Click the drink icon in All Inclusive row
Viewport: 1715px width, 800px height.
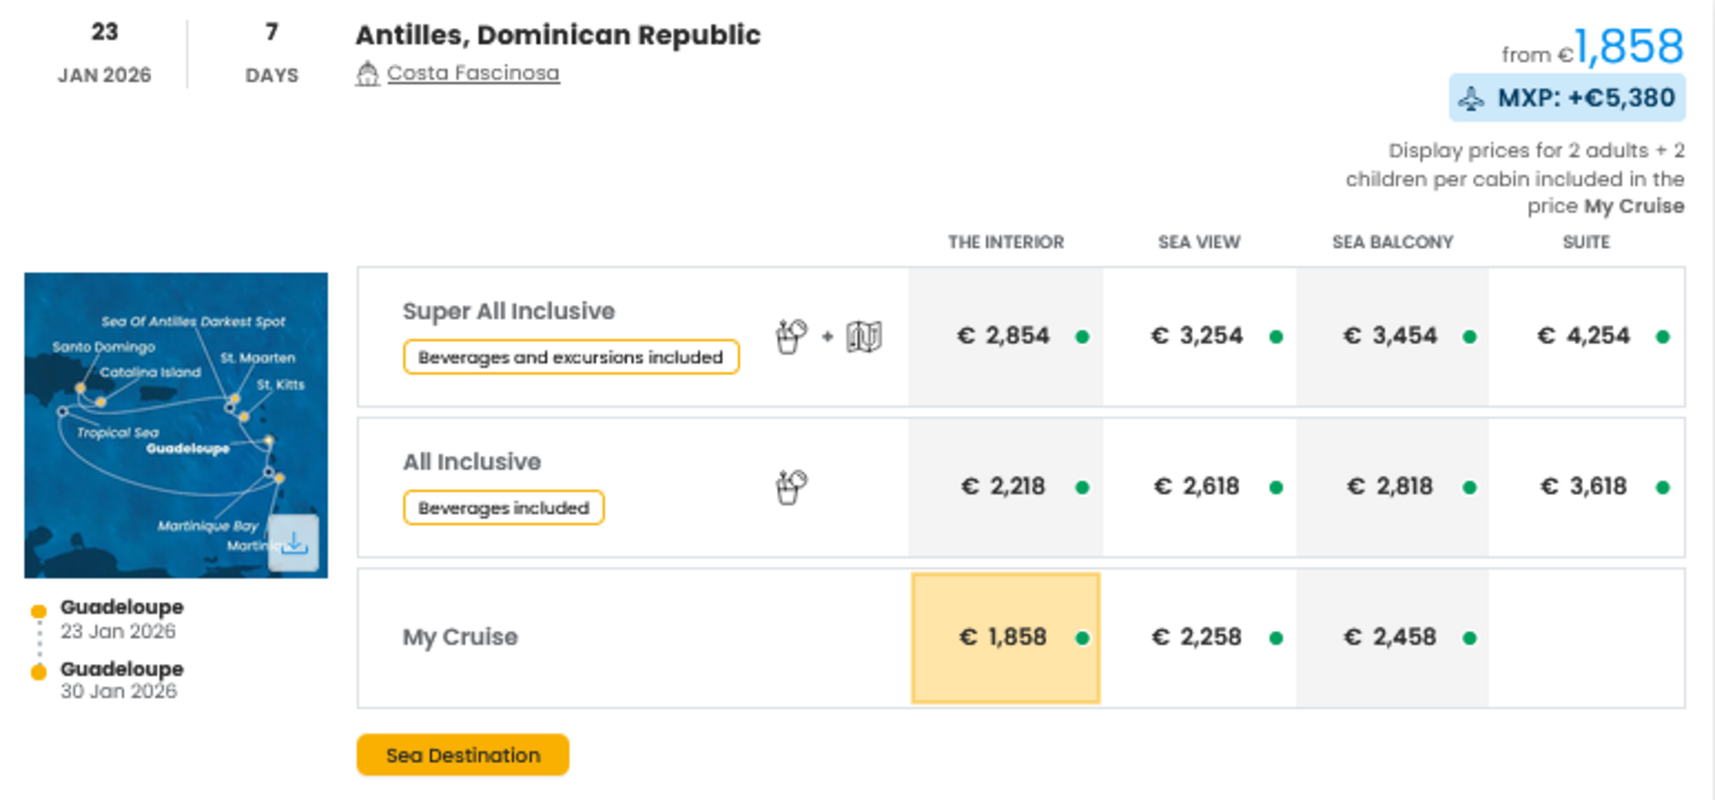(791, 487)
